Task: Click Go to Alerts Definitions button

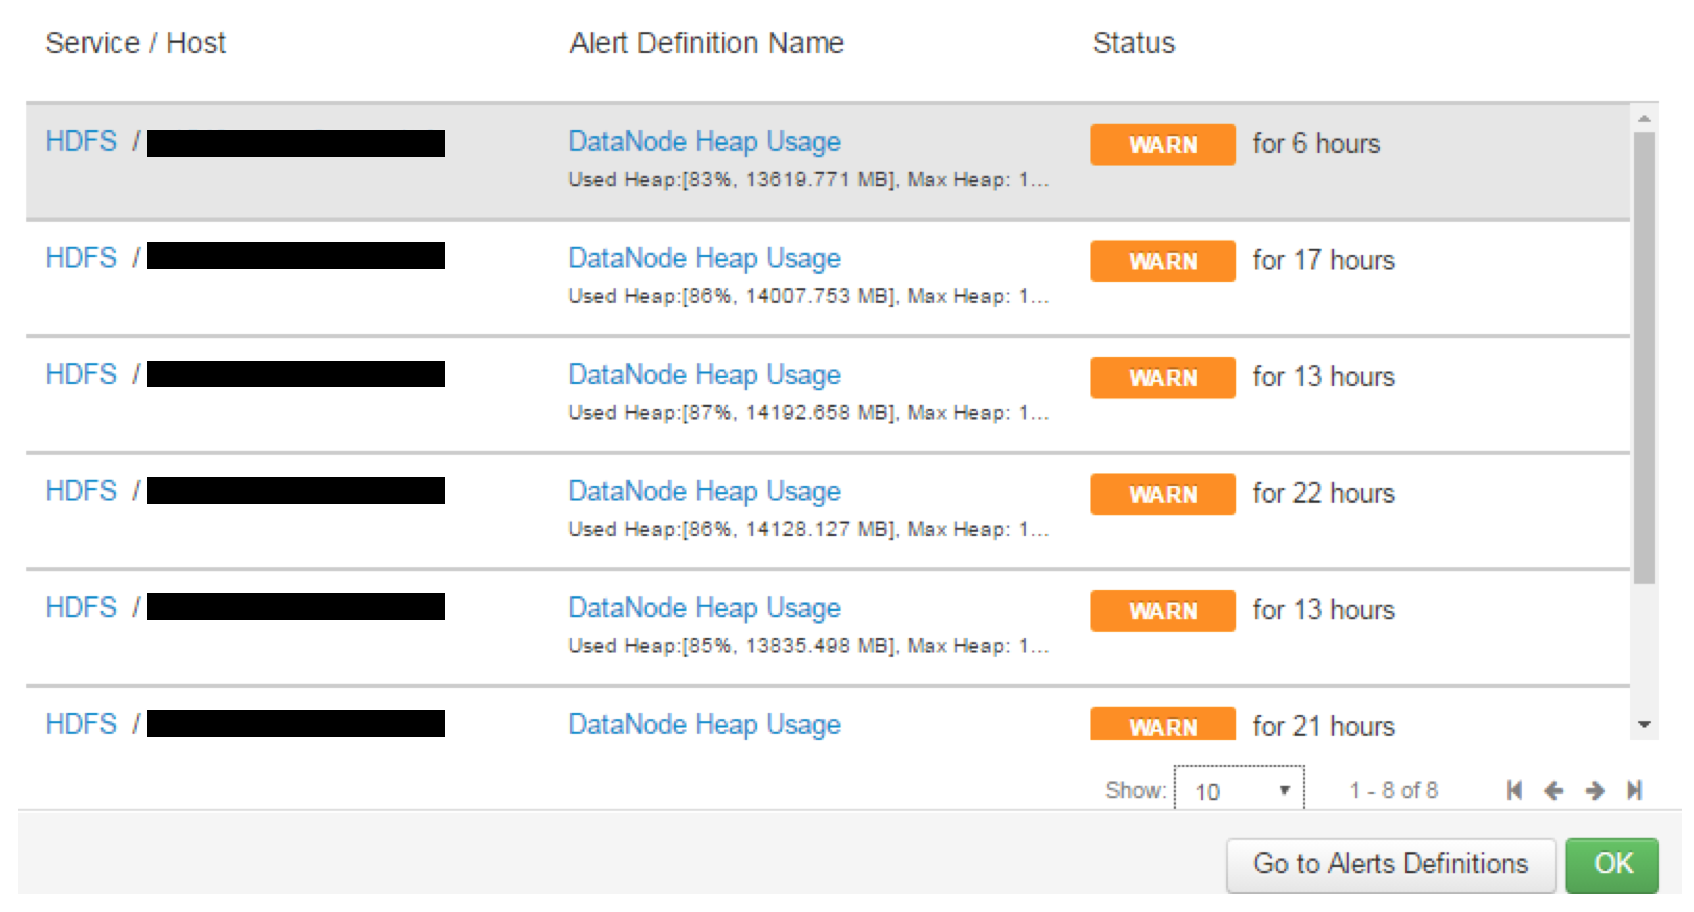Action: click(1390, 864)
